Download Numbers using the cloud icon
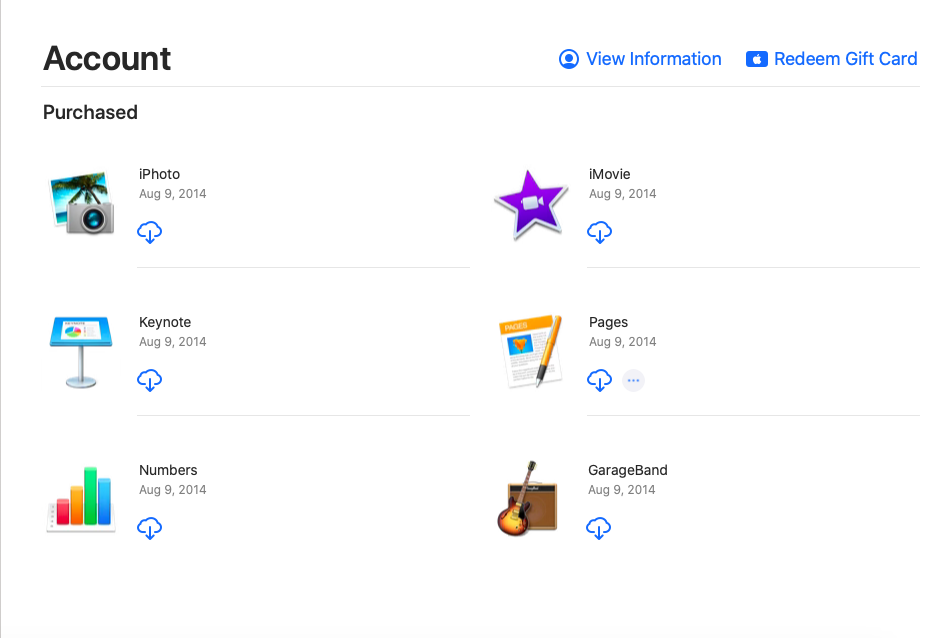 click(x=150, y=528)
